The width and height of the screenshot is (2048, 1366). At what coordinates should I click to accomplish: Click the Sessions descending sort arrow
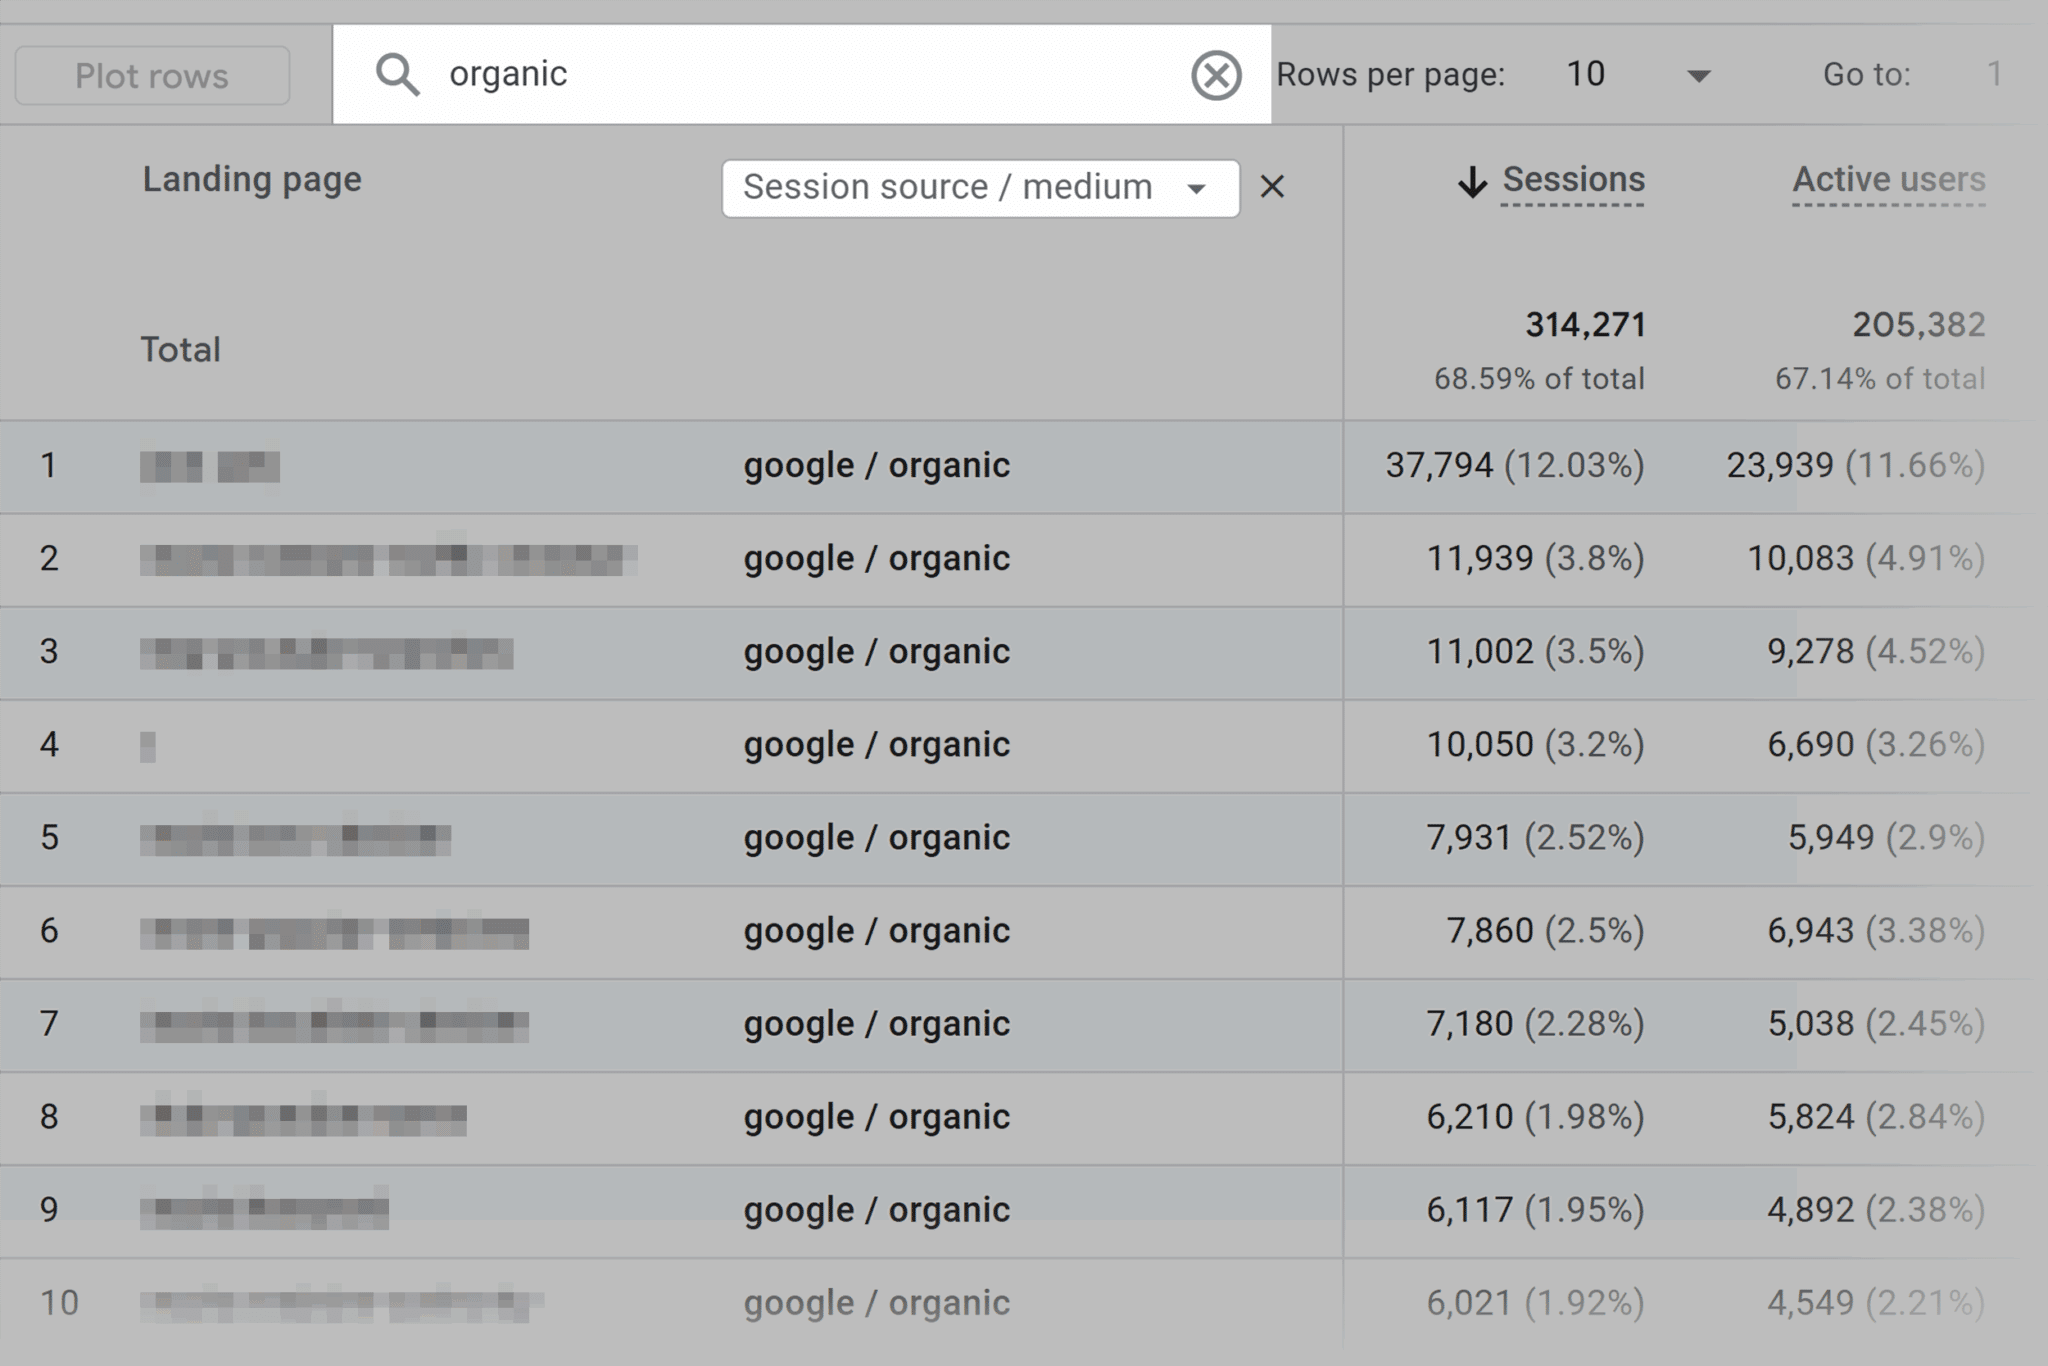tap(1472, 182)
